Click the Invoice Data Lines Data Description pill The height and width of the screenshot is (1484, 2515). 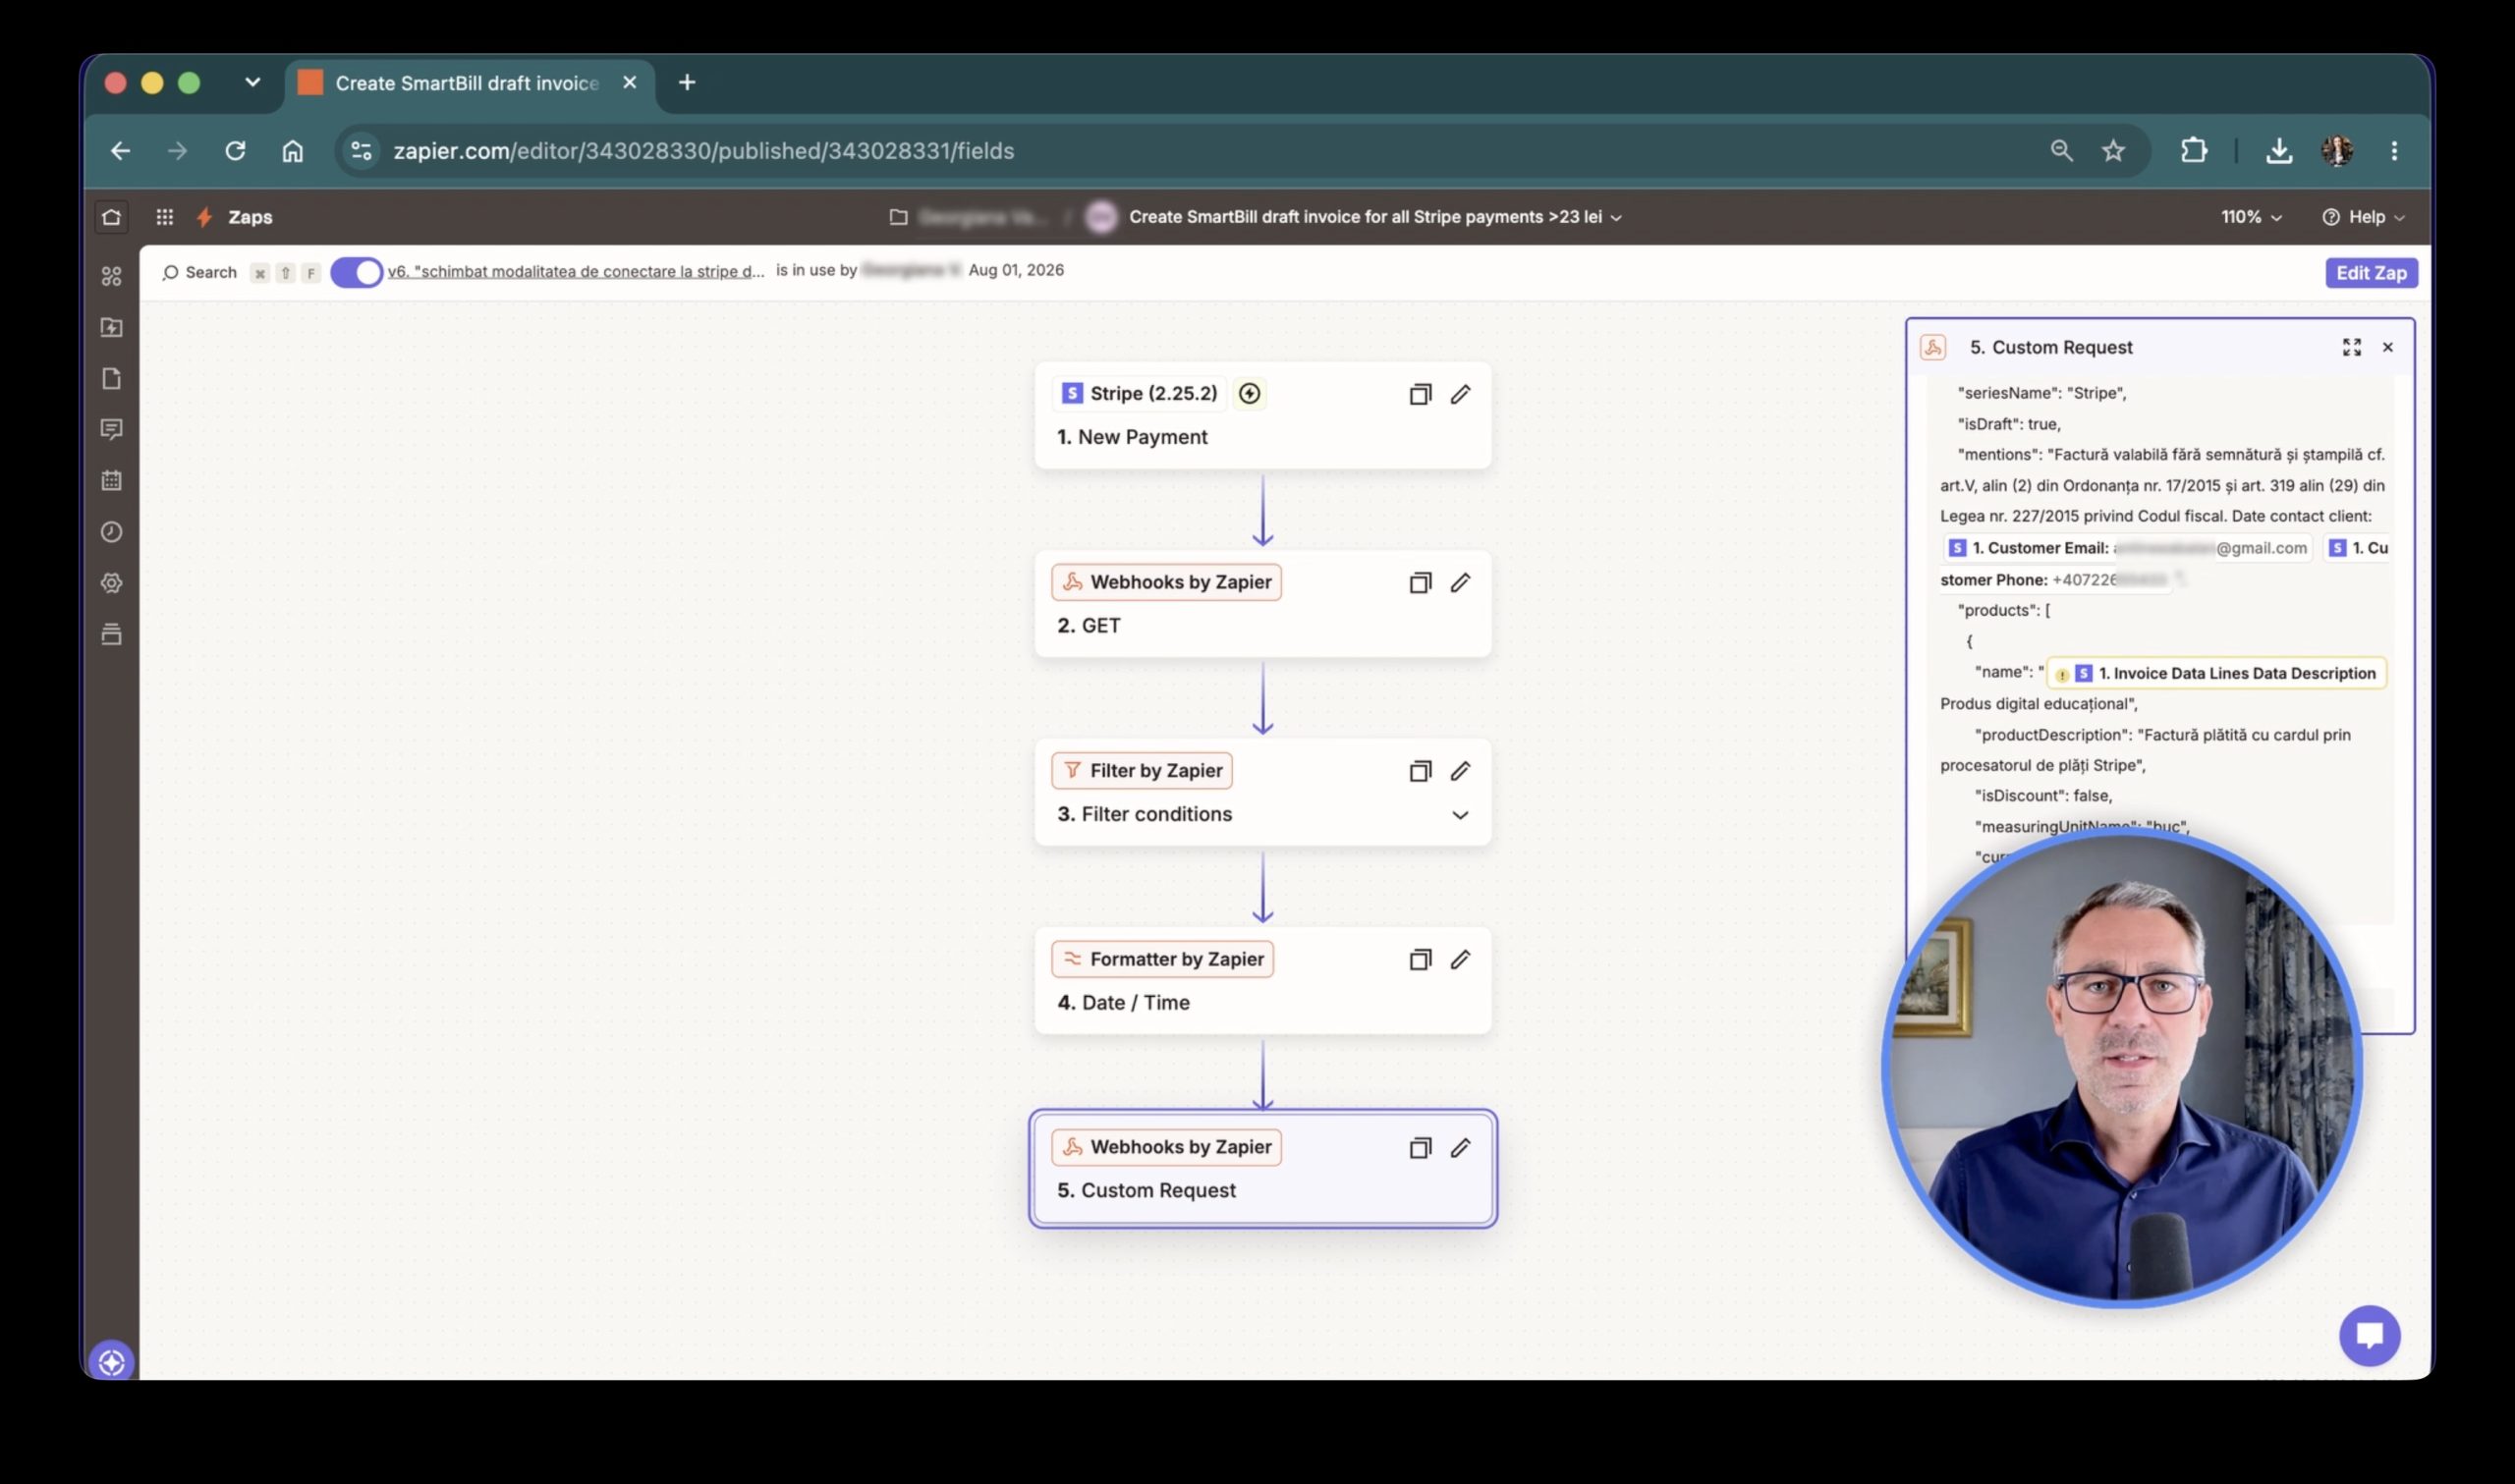(2217, 674)
